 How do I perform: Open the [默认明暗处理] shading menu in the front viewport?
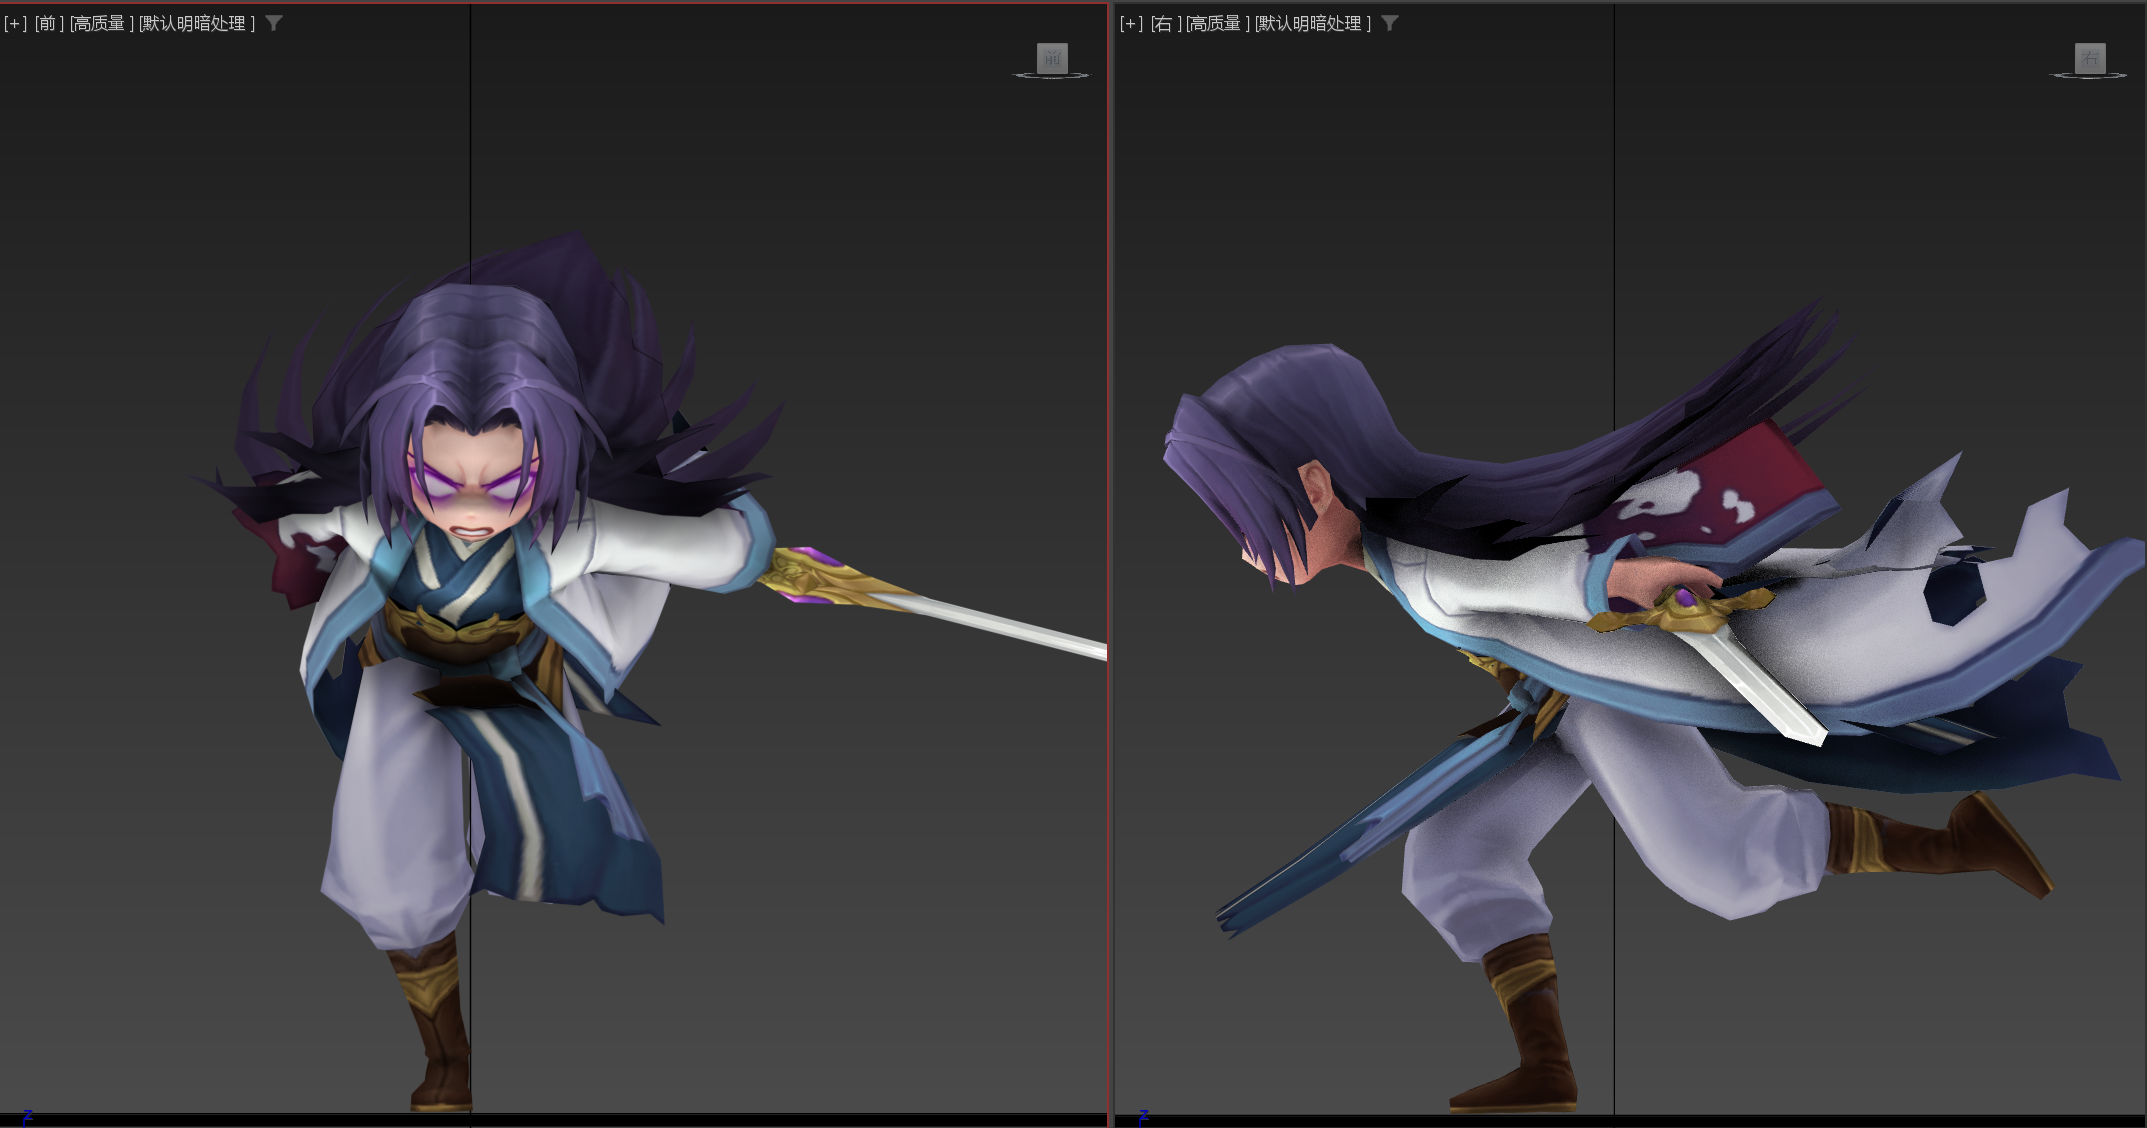tap(197, 23)
